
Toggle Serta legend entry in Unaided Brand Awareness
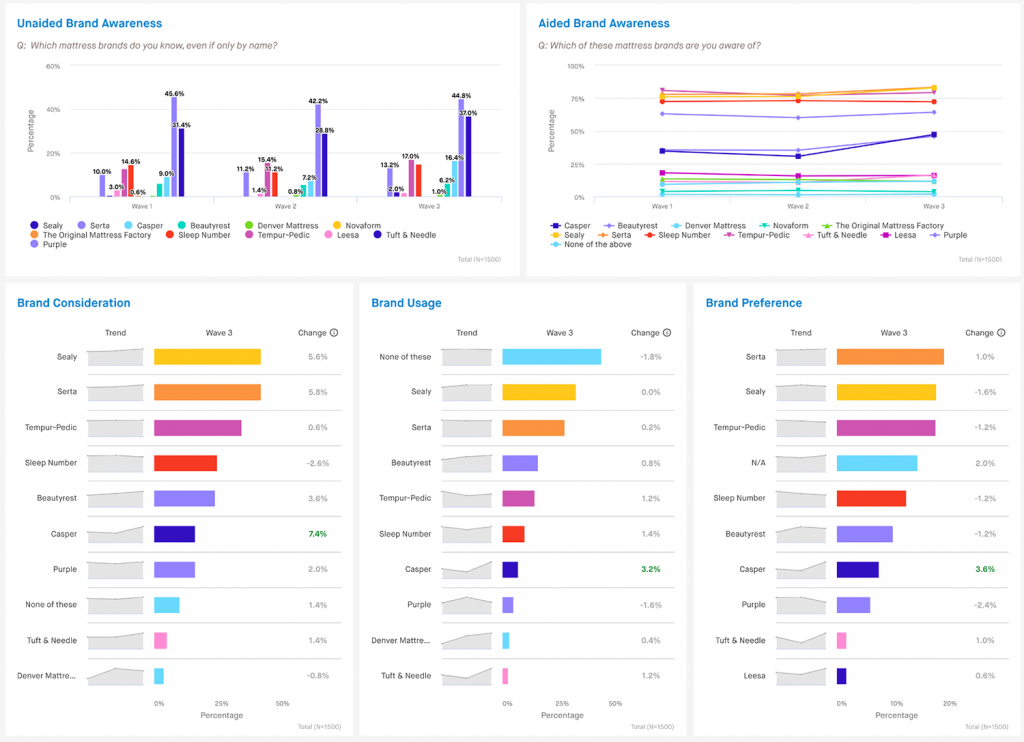click(93, 225)
